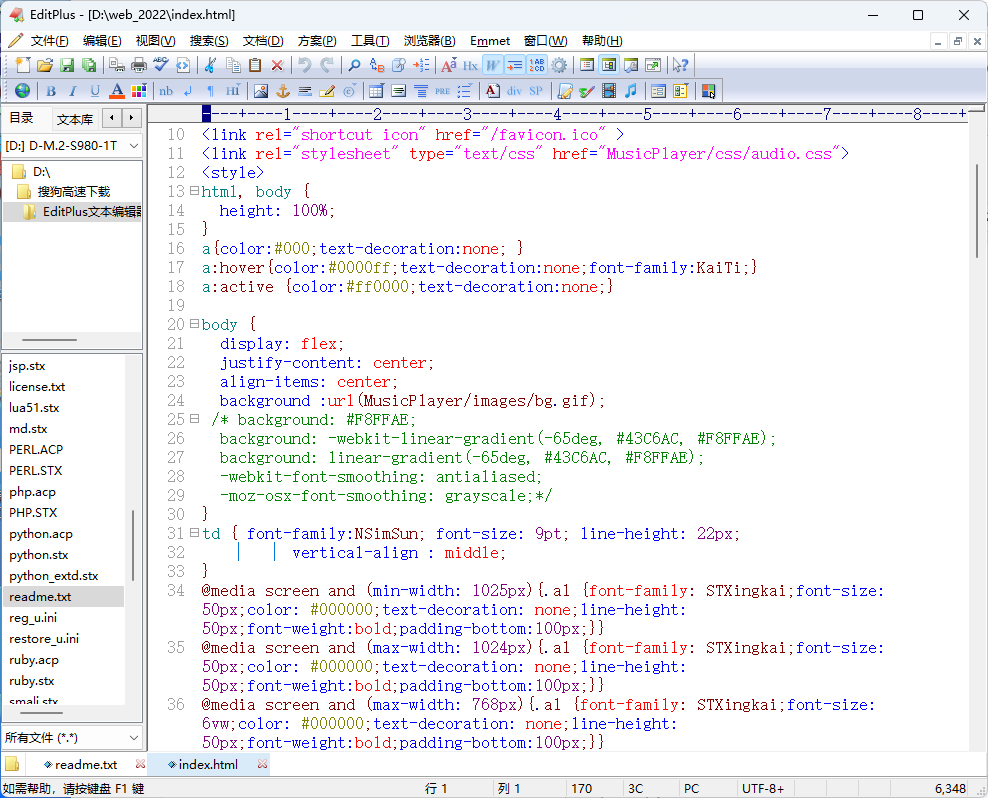Open the drive selector D-M.2-S980-1T dropdown
The height and width of the screenshot is (798, 988).
tap(72, 146)
